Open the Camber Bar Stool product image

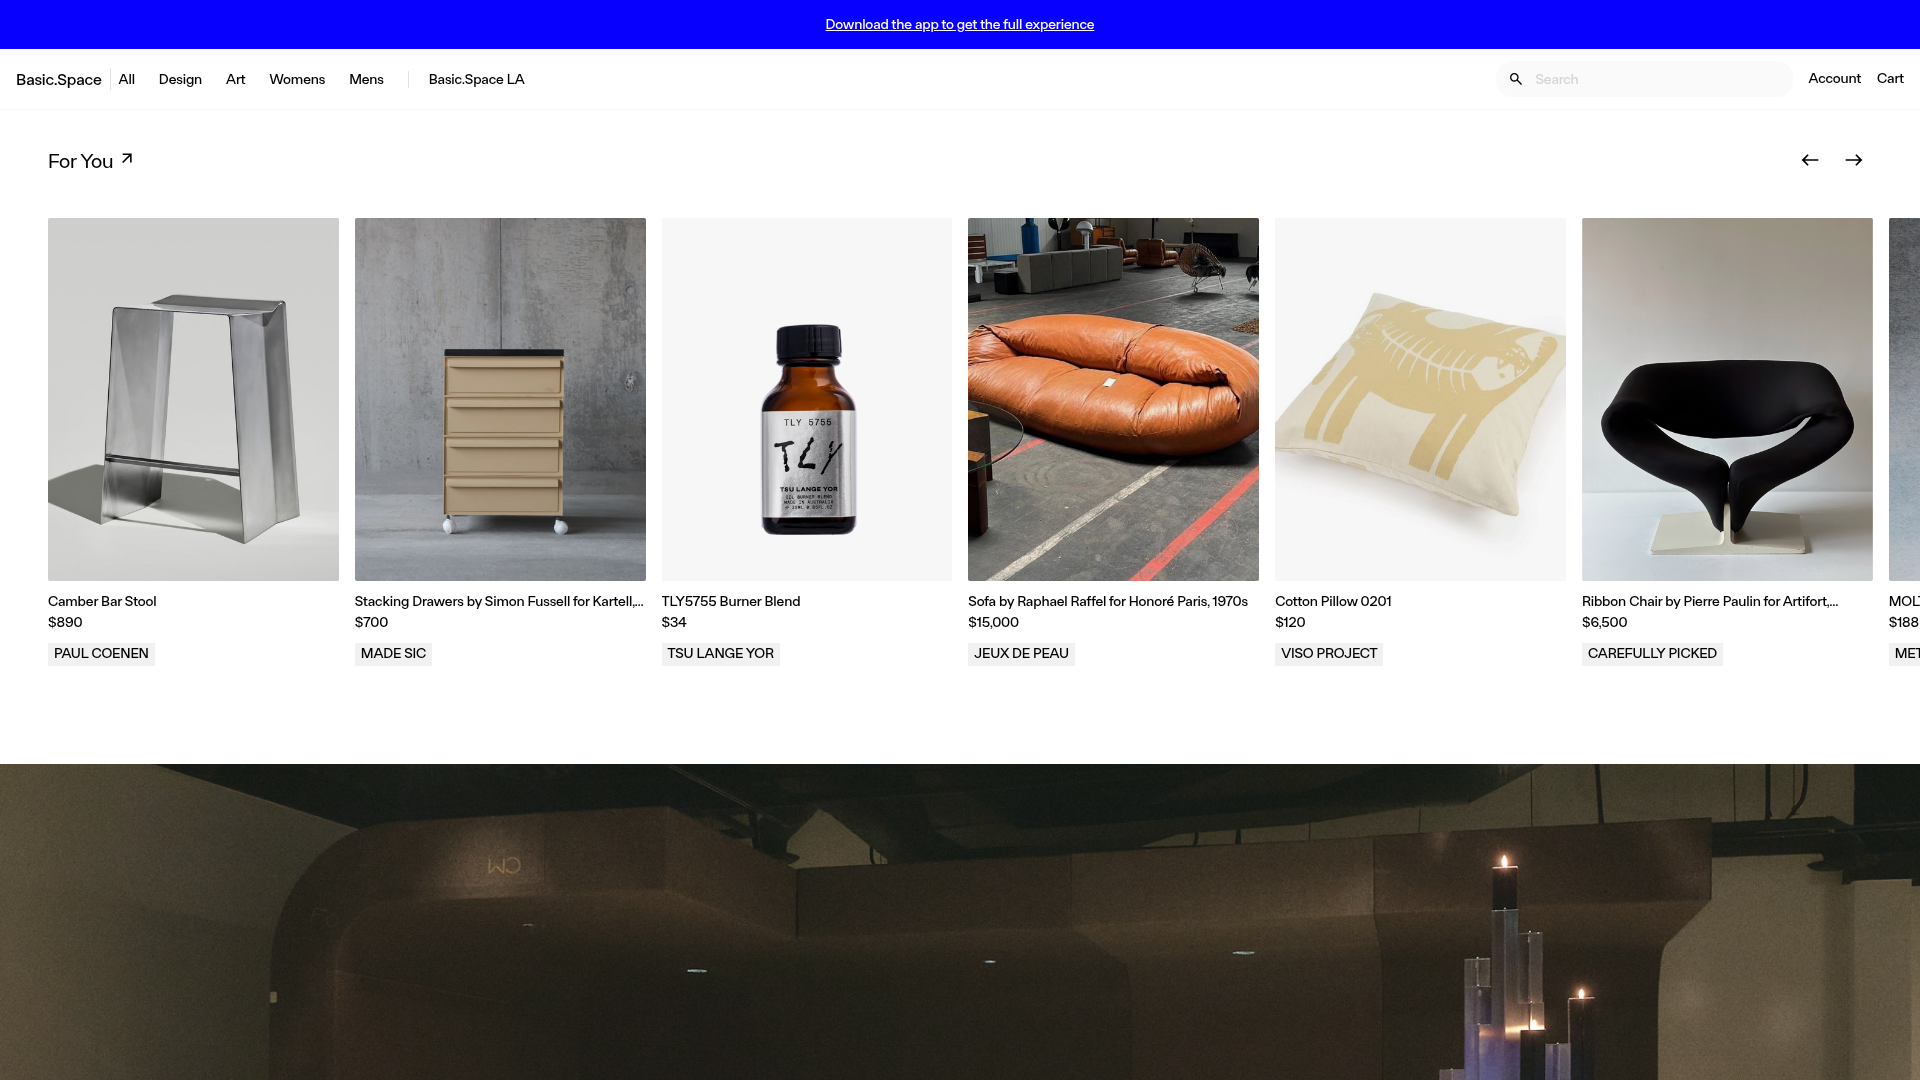pos(192,399)
